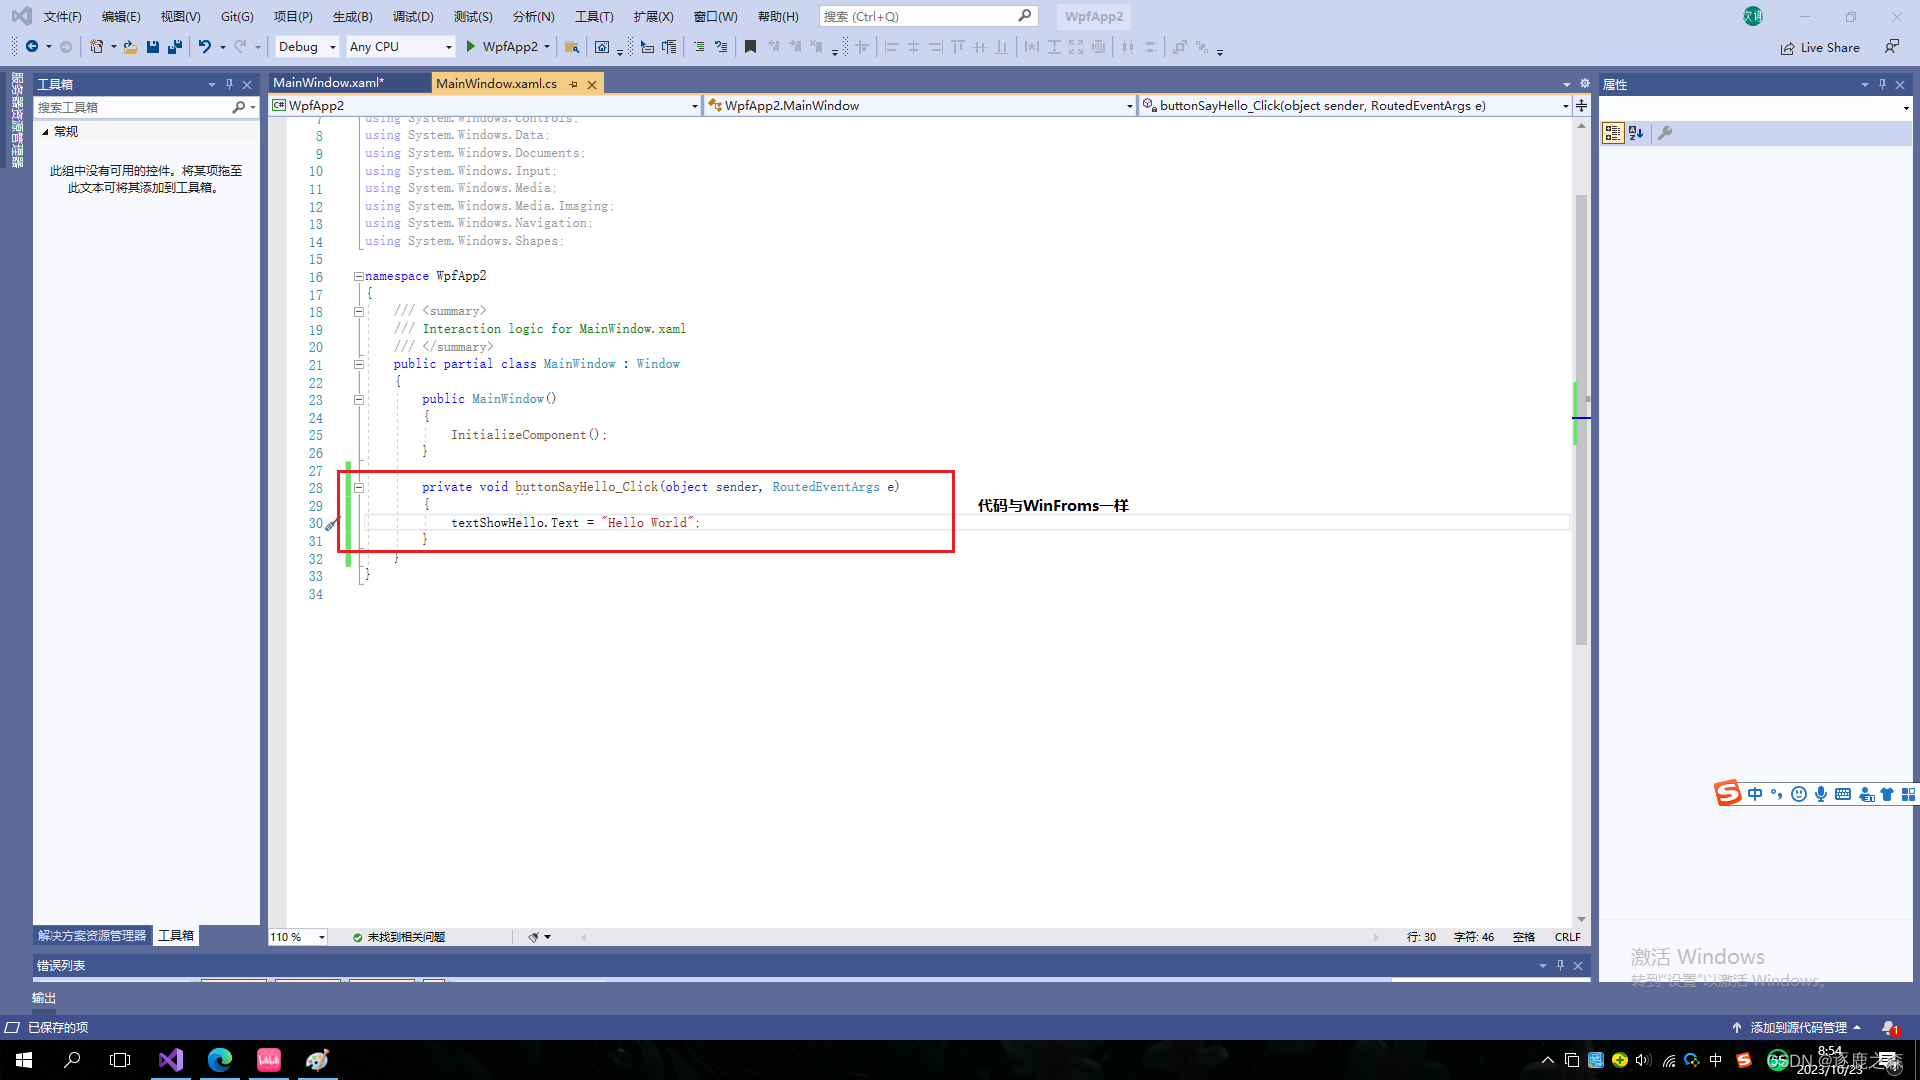Screen dimensions: 1920x1080
Task: Click the New Project toolbar icon
Action: click(x=97, y=47)
